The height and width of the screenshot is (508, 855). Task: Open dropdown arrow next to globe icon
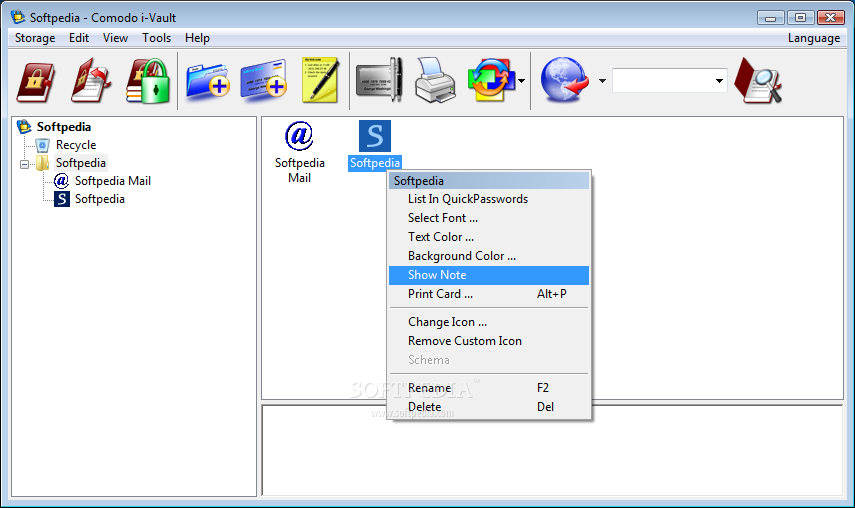pos(602,81)
